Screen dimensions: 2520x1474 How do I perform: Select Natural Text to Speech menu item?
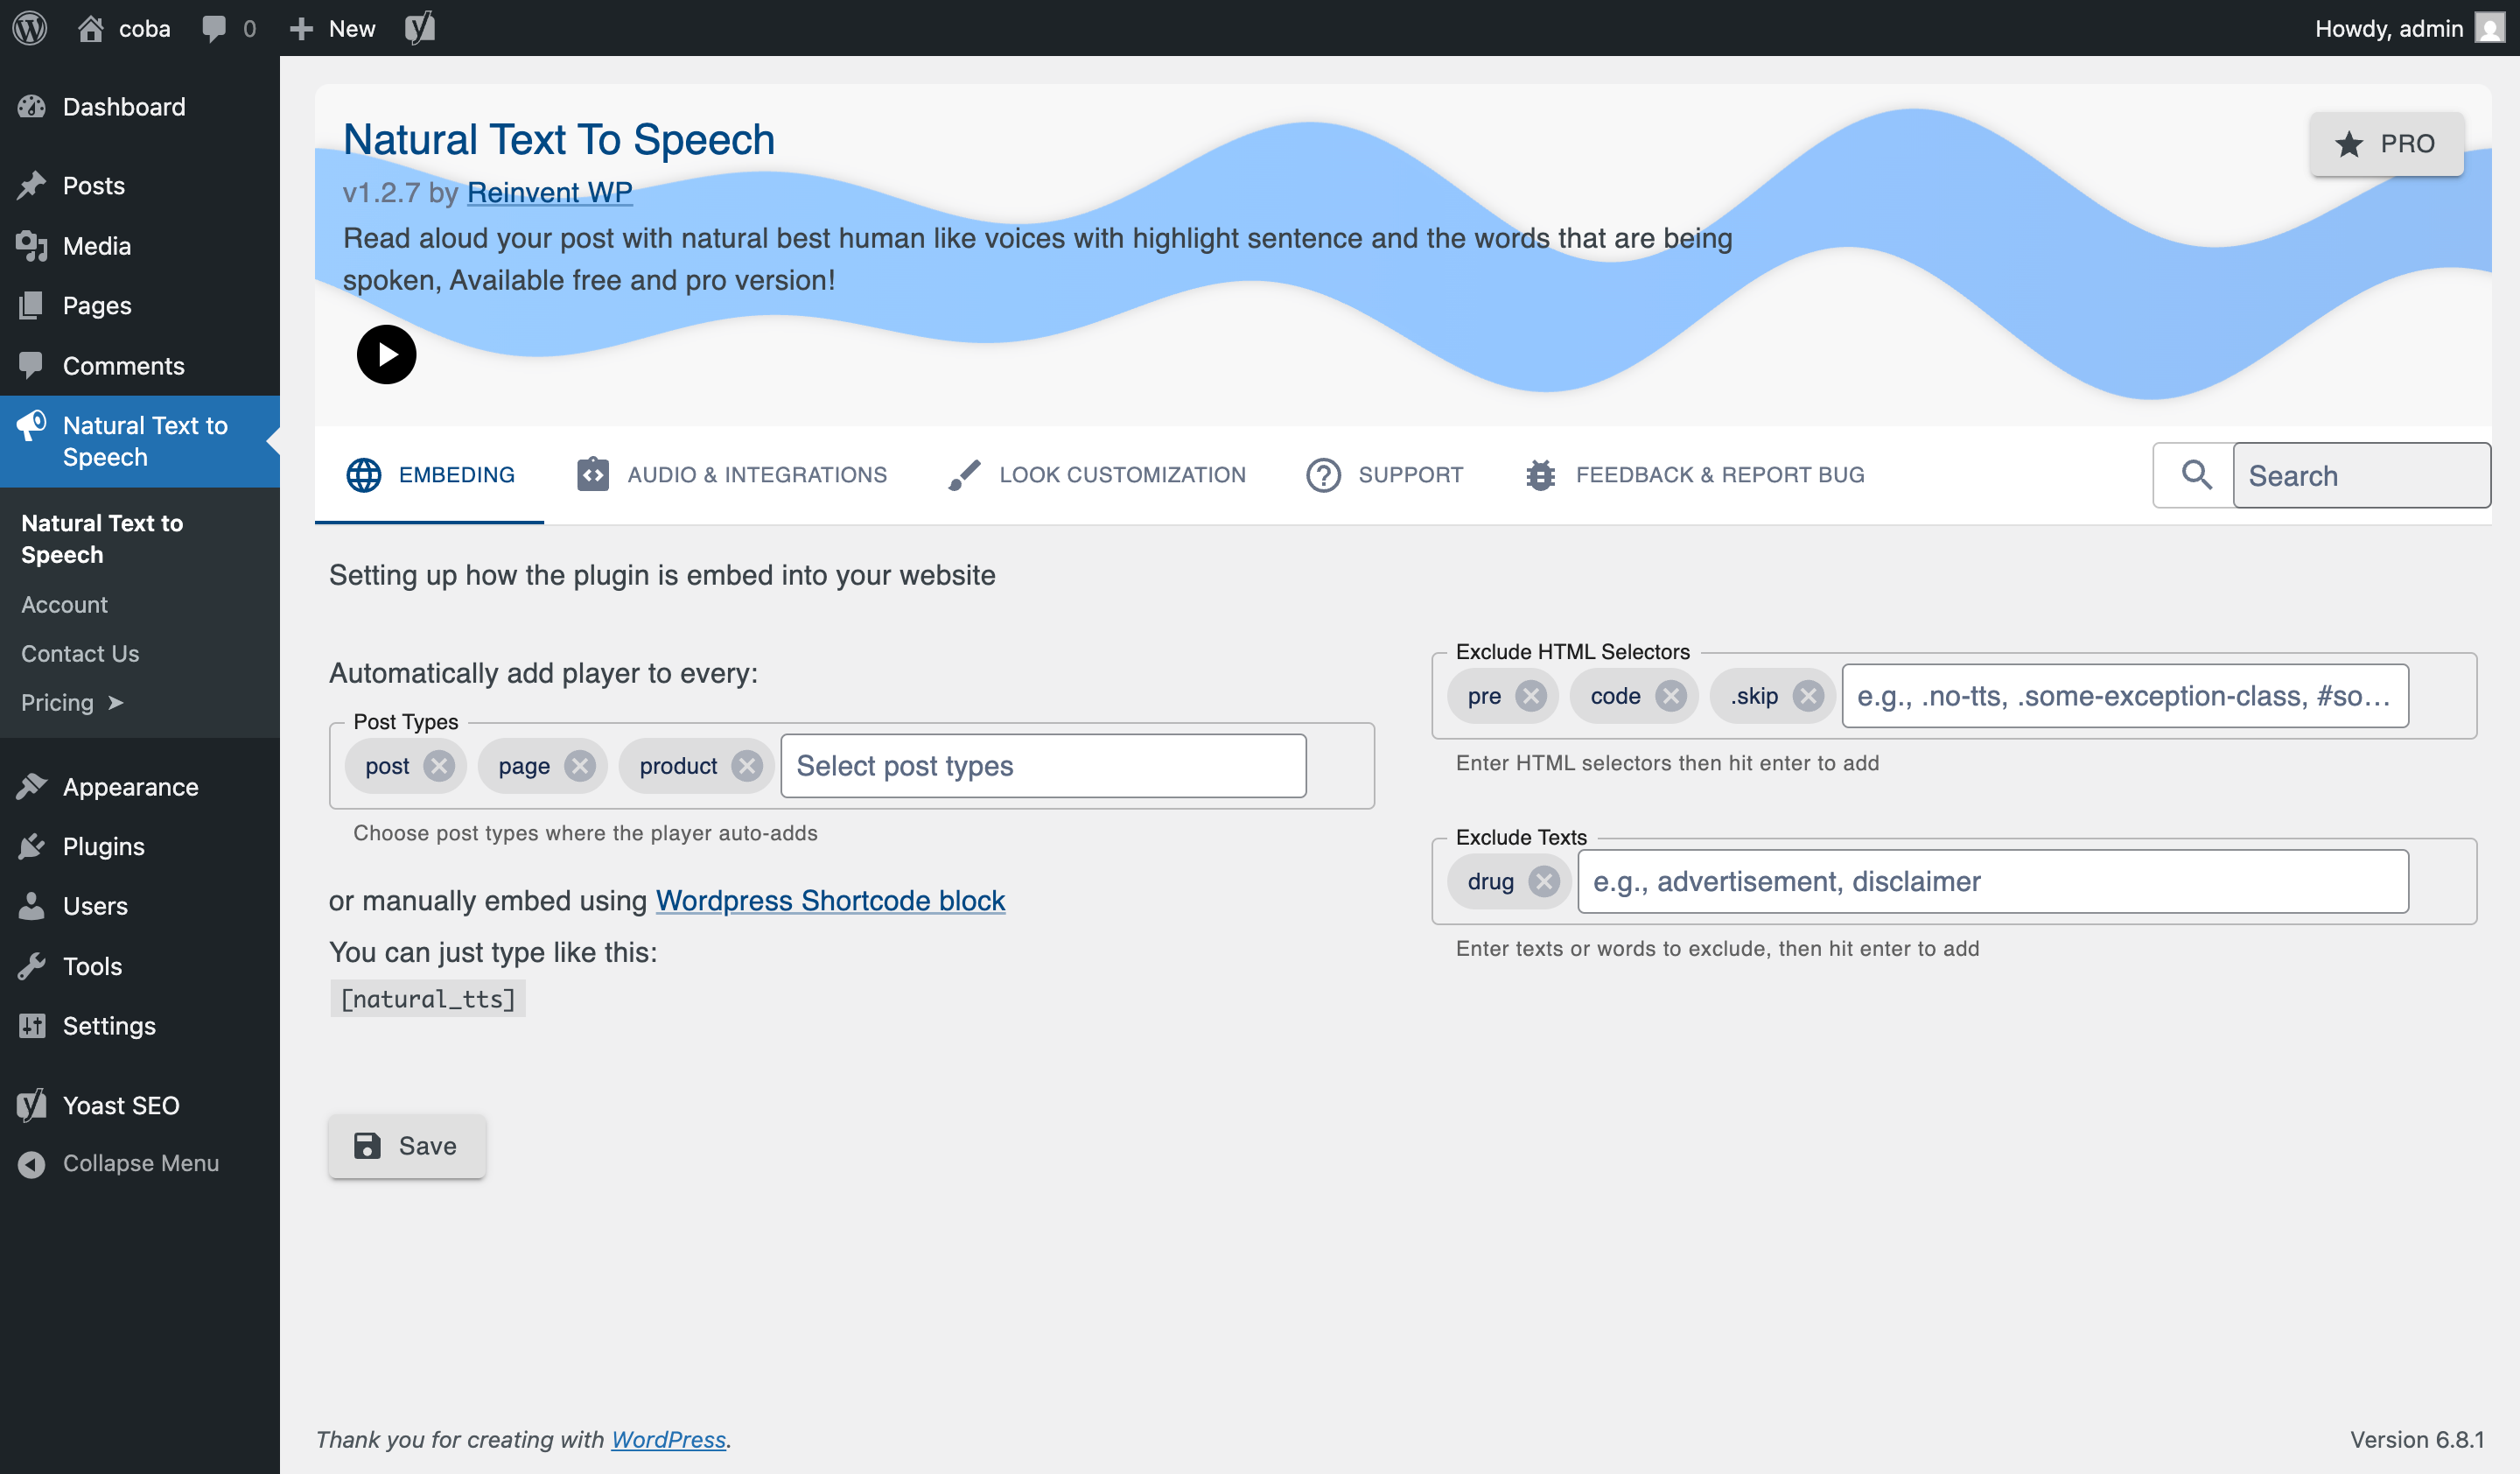coord(140,441)
